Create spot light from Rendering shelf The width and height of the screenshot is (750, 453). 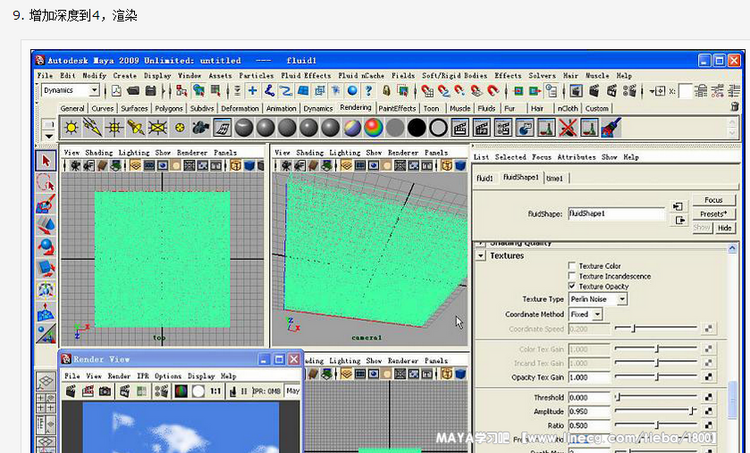click(136, 128)
